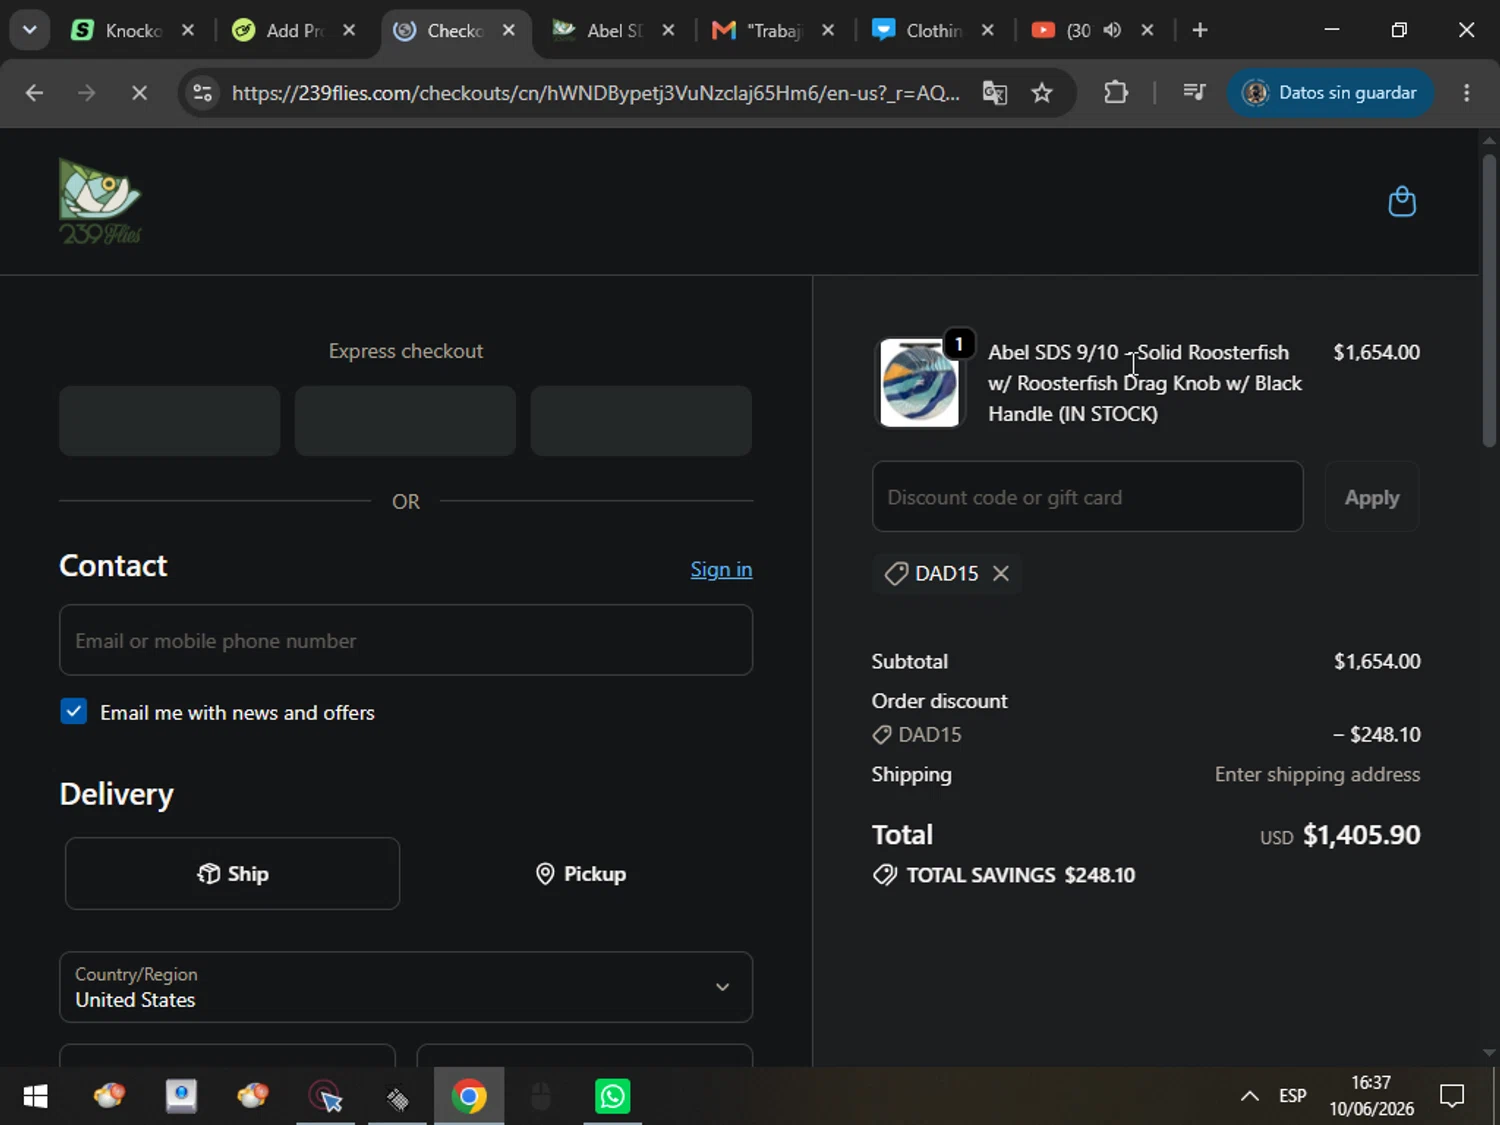Show hidden system tray icons
This screenshot has height=1125, width=1500.
1249,1096
